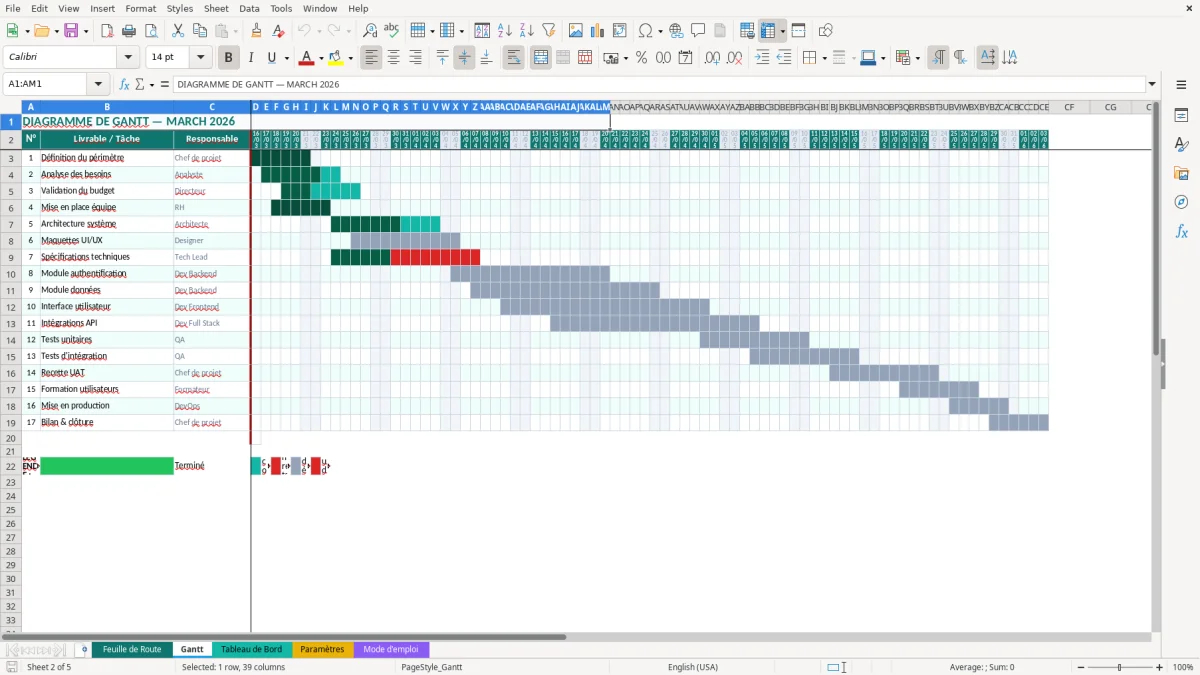This screenshot has width=1200, height=675.
Task: Switch to the Feuille de Route sheet tab
Action: click(x=132, y=649)
